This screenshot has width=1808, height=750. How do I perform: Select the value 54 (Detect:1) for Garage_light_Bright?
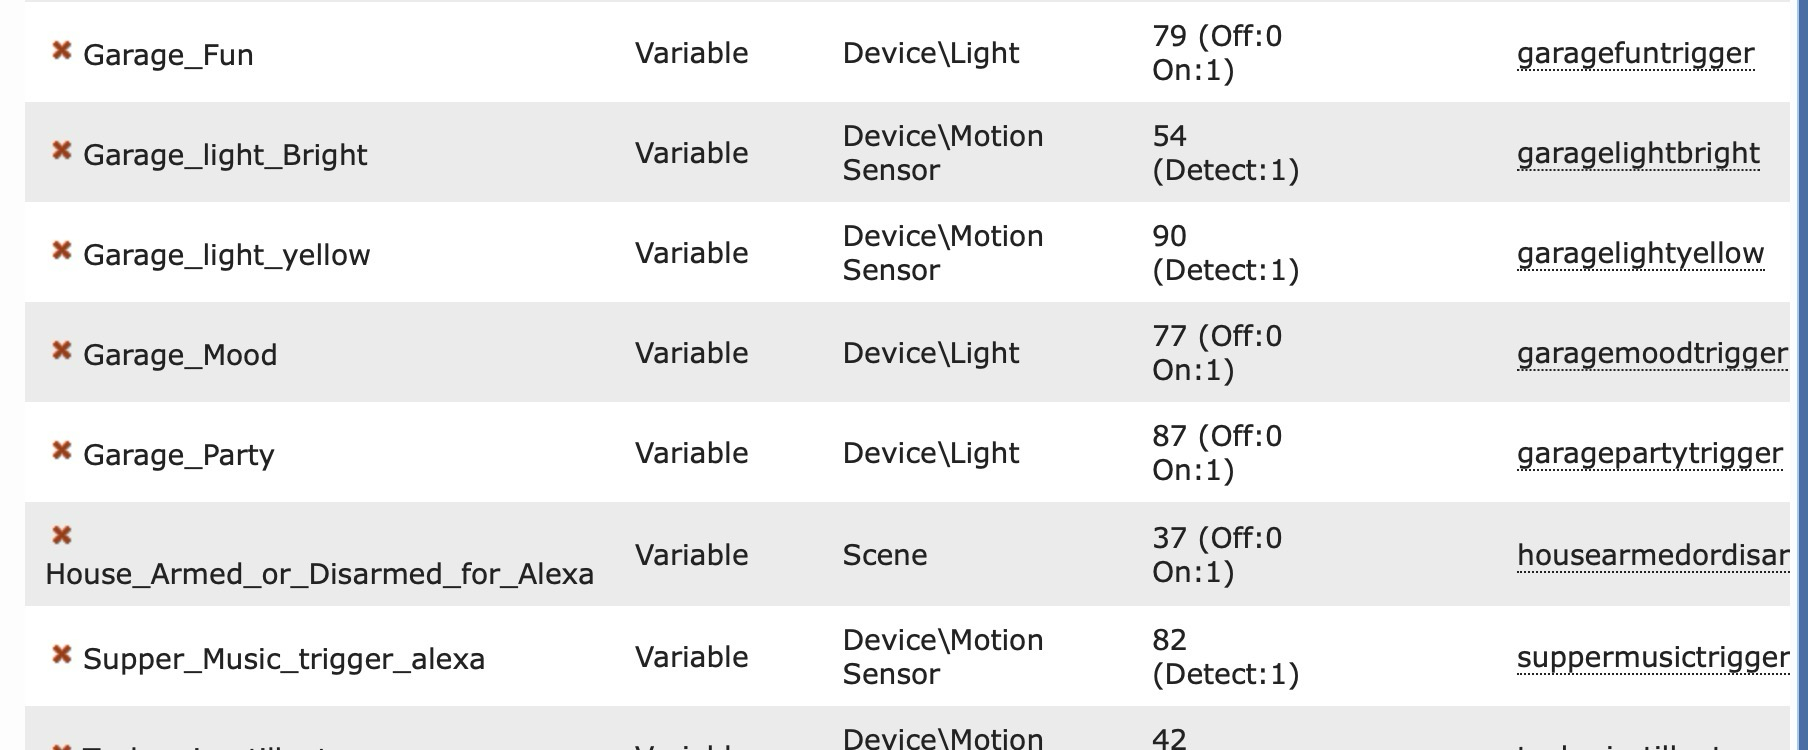pos(1225,153)
